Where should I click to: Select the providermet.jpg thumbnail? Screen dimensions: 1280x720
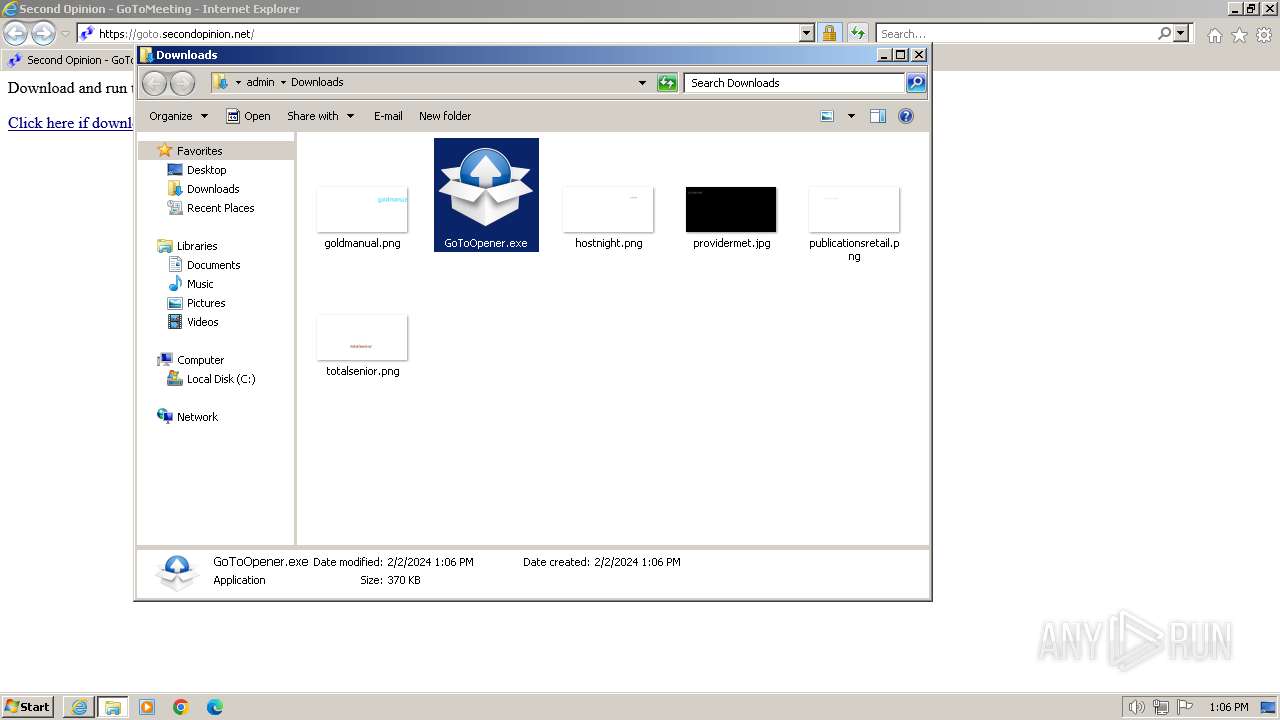(x=731, y=209)
